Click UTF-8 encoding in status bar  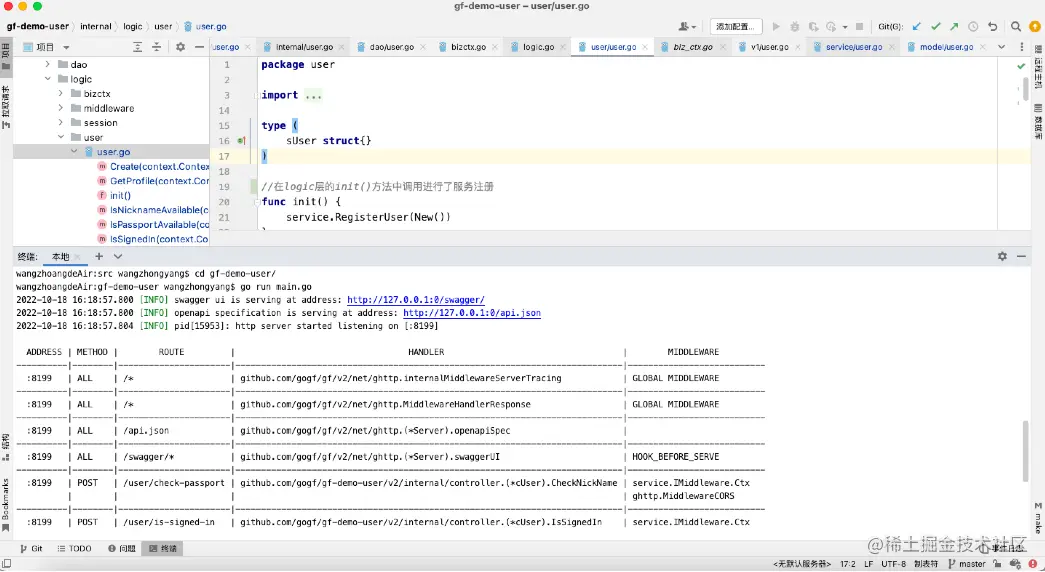click(894, 564)
